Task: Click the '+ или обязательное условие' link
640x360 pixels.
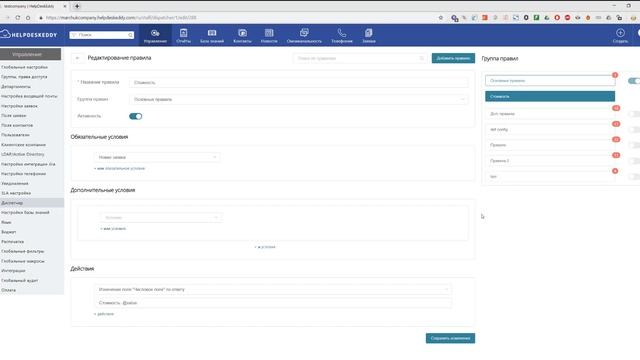Action: point(120,169)
